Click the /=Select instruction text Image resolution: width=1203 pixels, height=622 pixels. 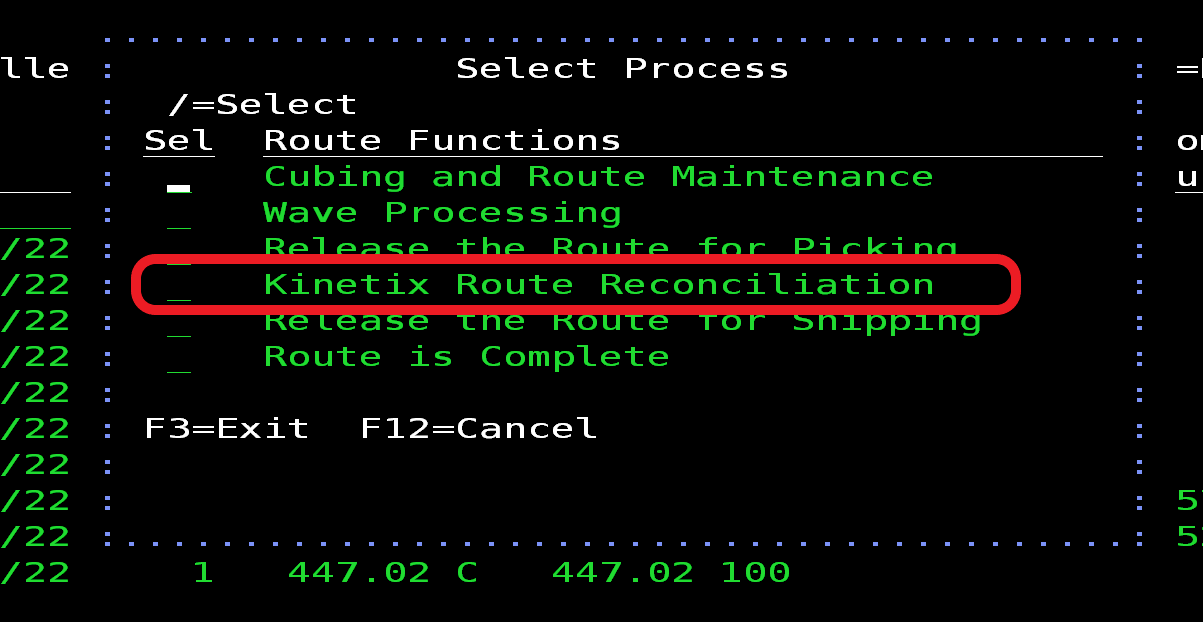[262, 105]
